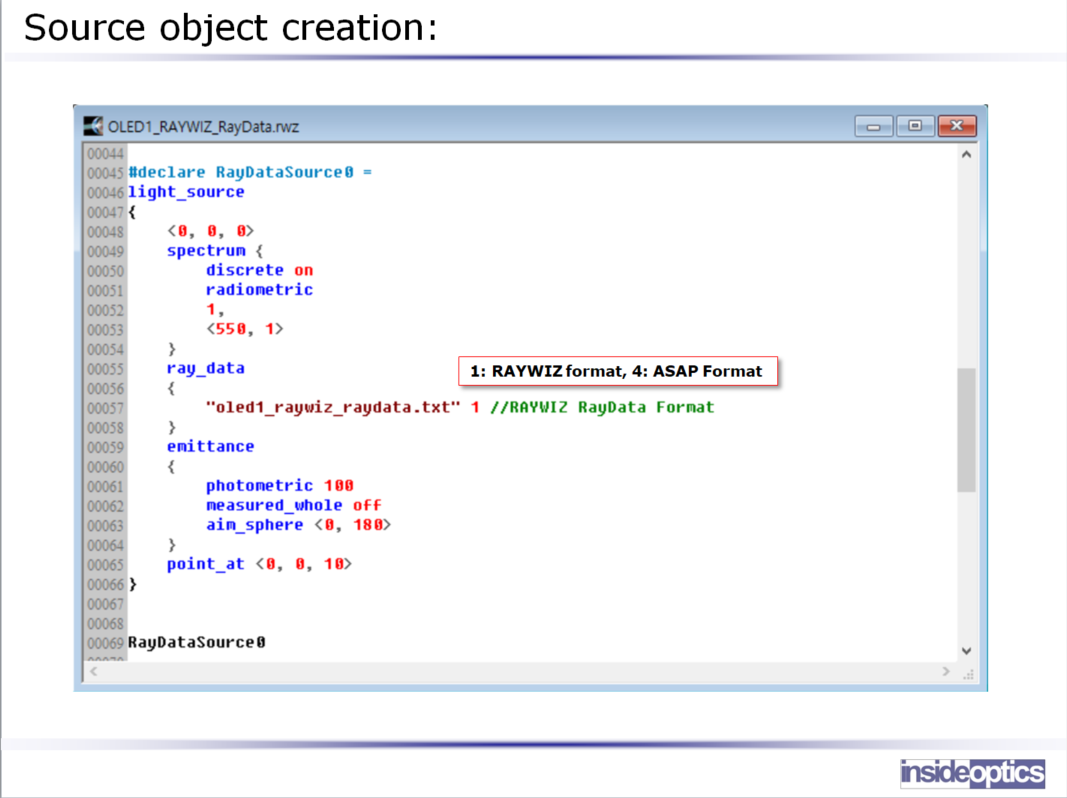Screen dimensions: 1067x798
Task: Close the RayData editor window
Action: click(957, 126)
